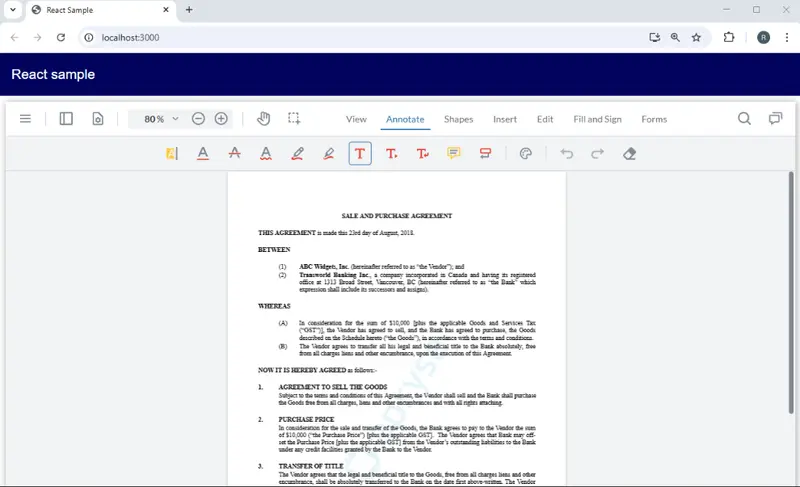Open the Chrome three-dot menu
This screenshot has height=487, width=800.
(x=787, y=37)
